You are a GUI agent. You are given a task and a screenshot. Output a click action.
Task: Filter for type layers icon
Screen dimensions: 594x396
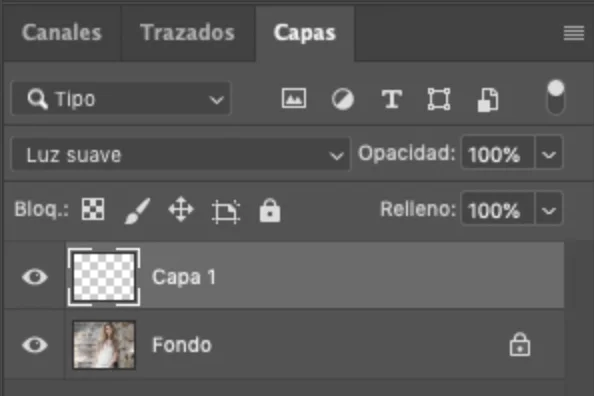(391, 99)
